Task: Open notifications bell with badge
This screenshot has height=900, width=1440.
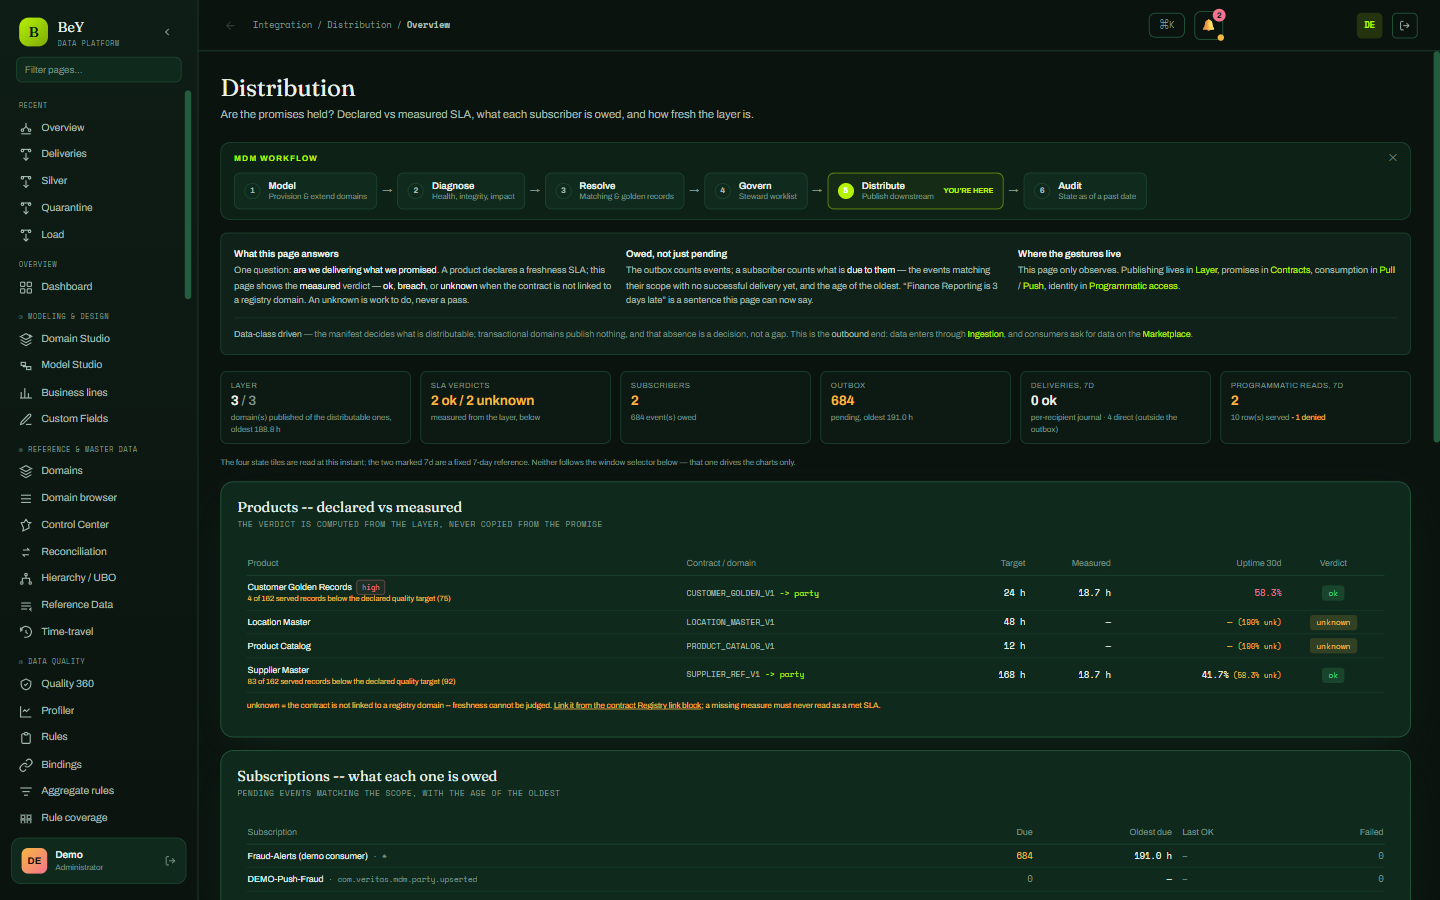Action: [x=1208, y=25]
